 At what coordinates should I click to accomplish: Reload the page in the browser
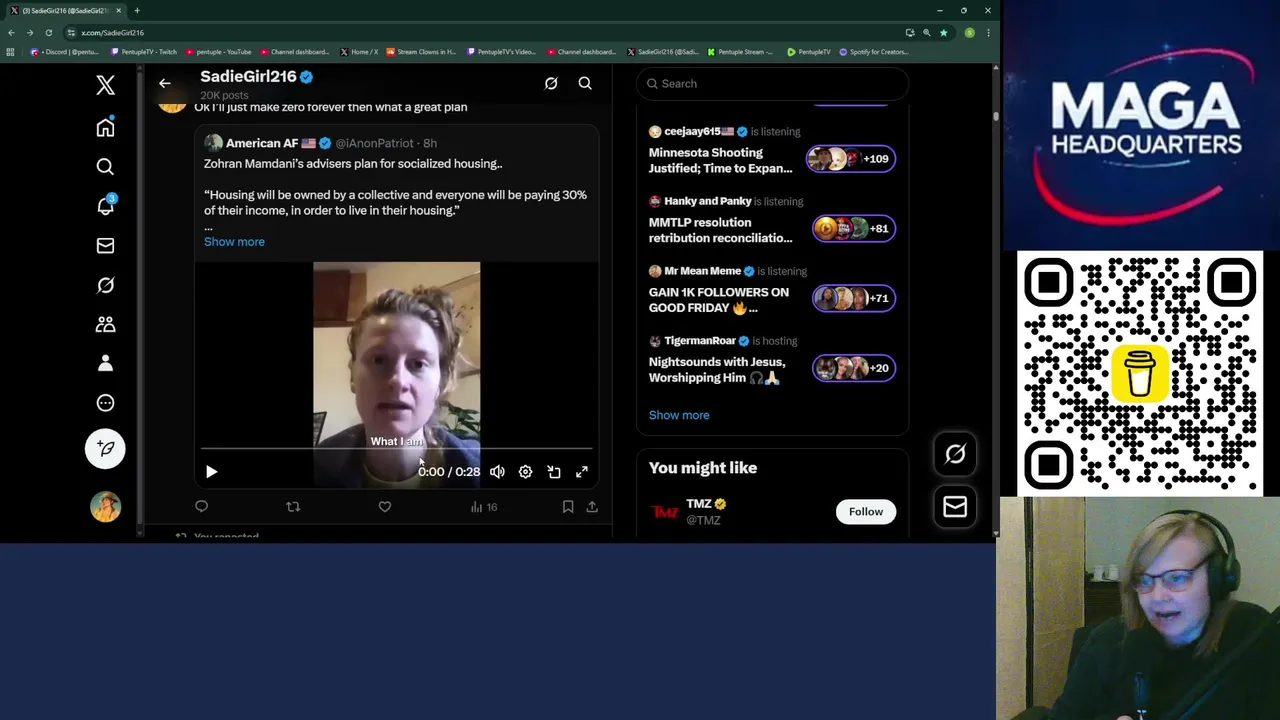point(48,32)
